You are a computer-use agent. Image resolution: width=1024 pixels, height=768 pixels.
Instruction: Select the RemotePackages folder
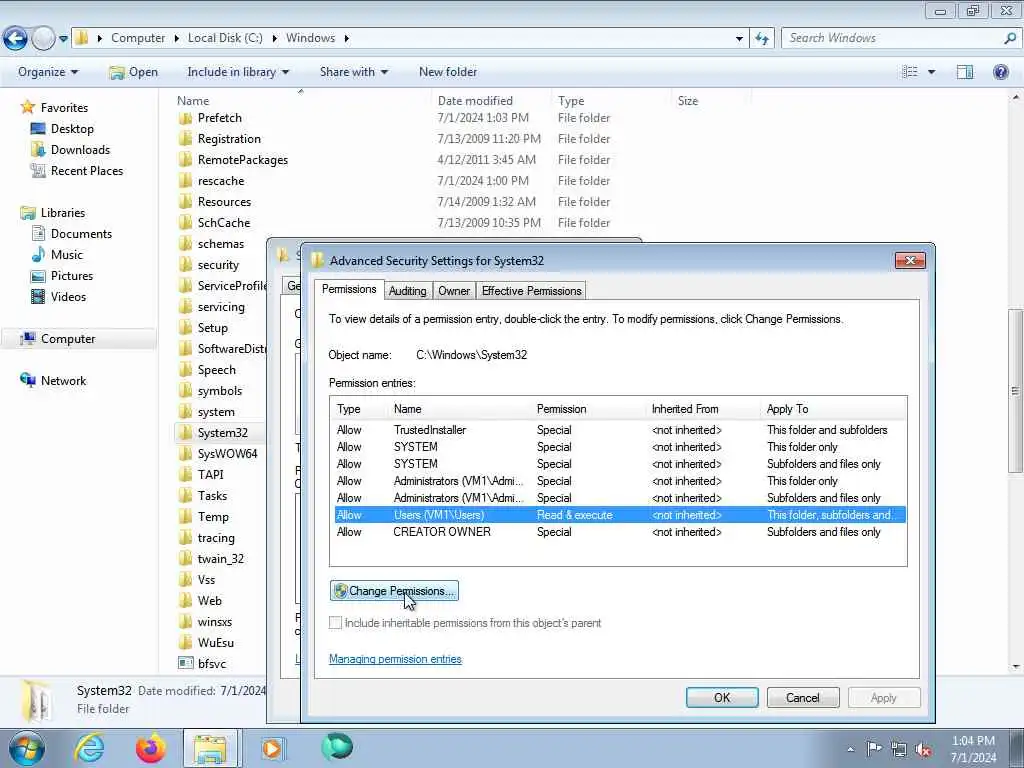click(x=242, y=160)
